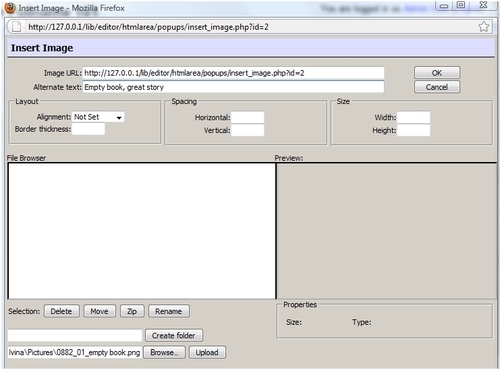
Task: Click the Rename selection button
Action: click(169, 311)
